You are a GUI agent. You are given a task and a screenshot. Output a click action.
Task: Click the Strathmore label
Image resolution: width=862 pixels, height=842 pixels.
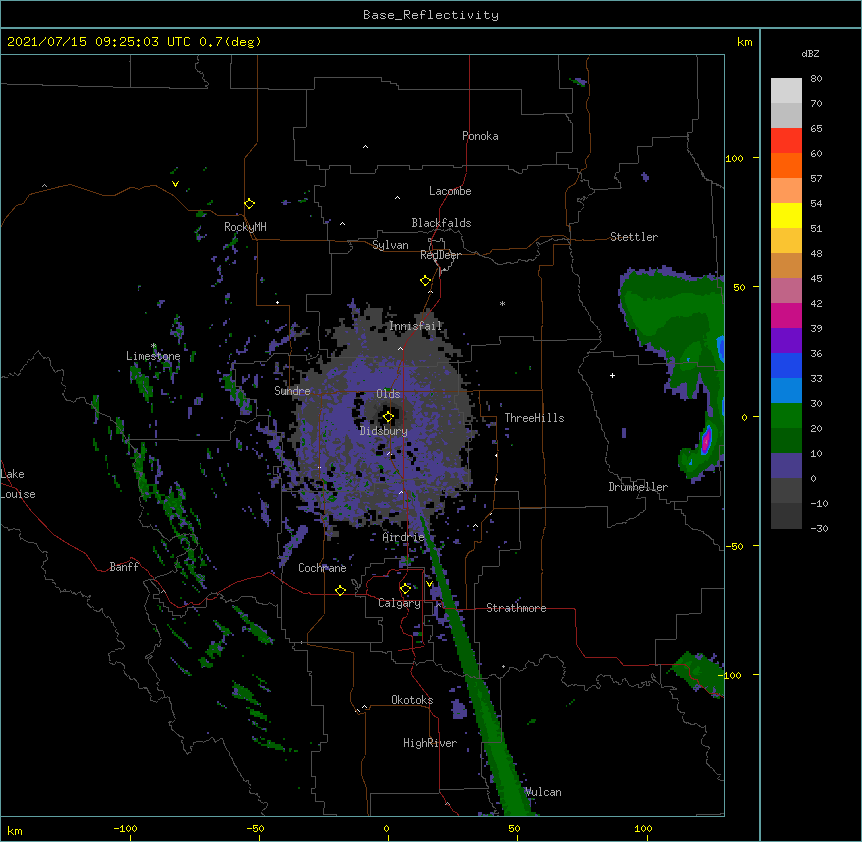click(x=516, y=608)
